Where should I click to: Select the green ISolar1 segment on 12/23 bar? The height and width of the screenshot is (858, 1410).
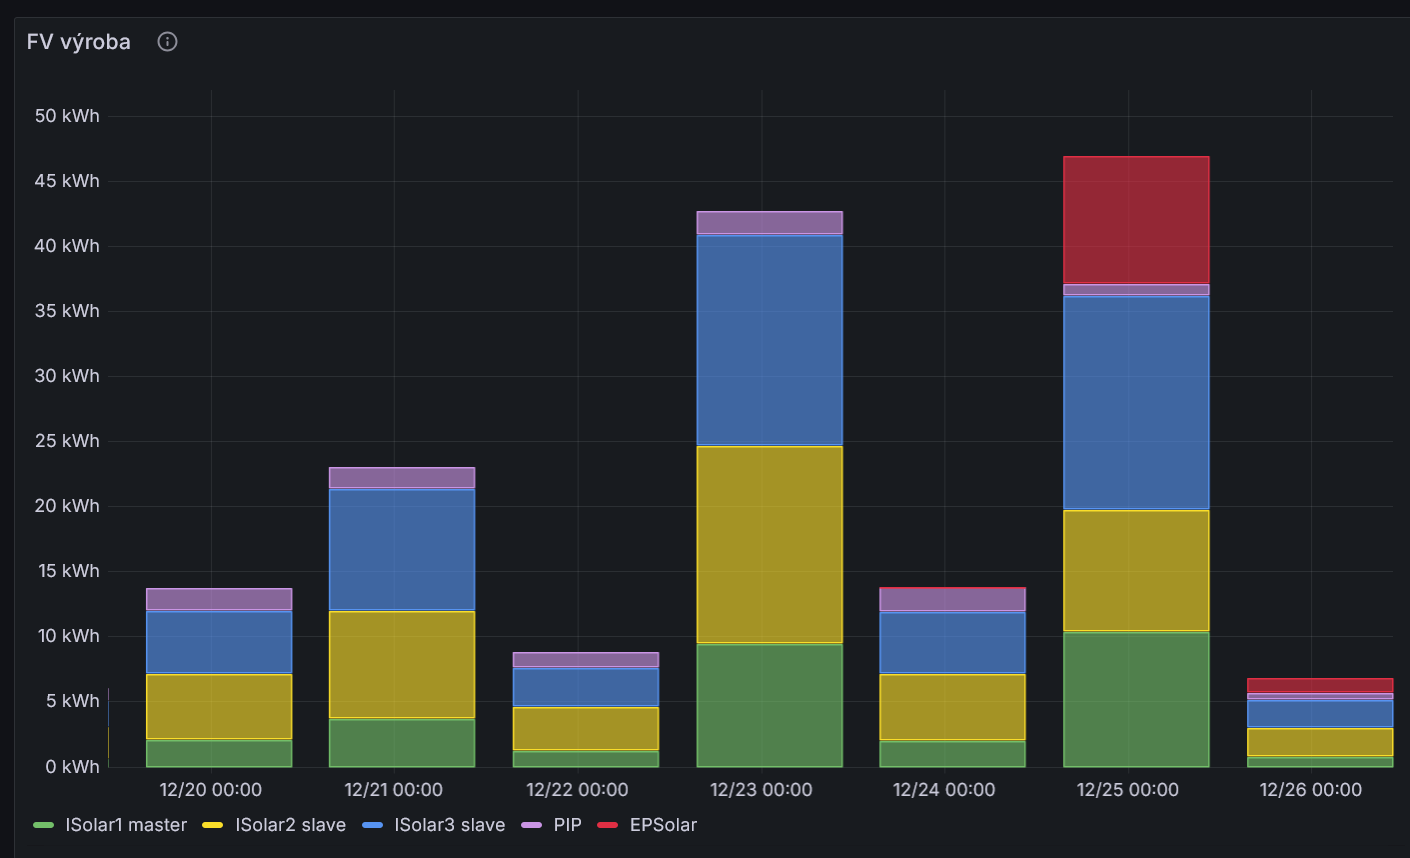769,705
